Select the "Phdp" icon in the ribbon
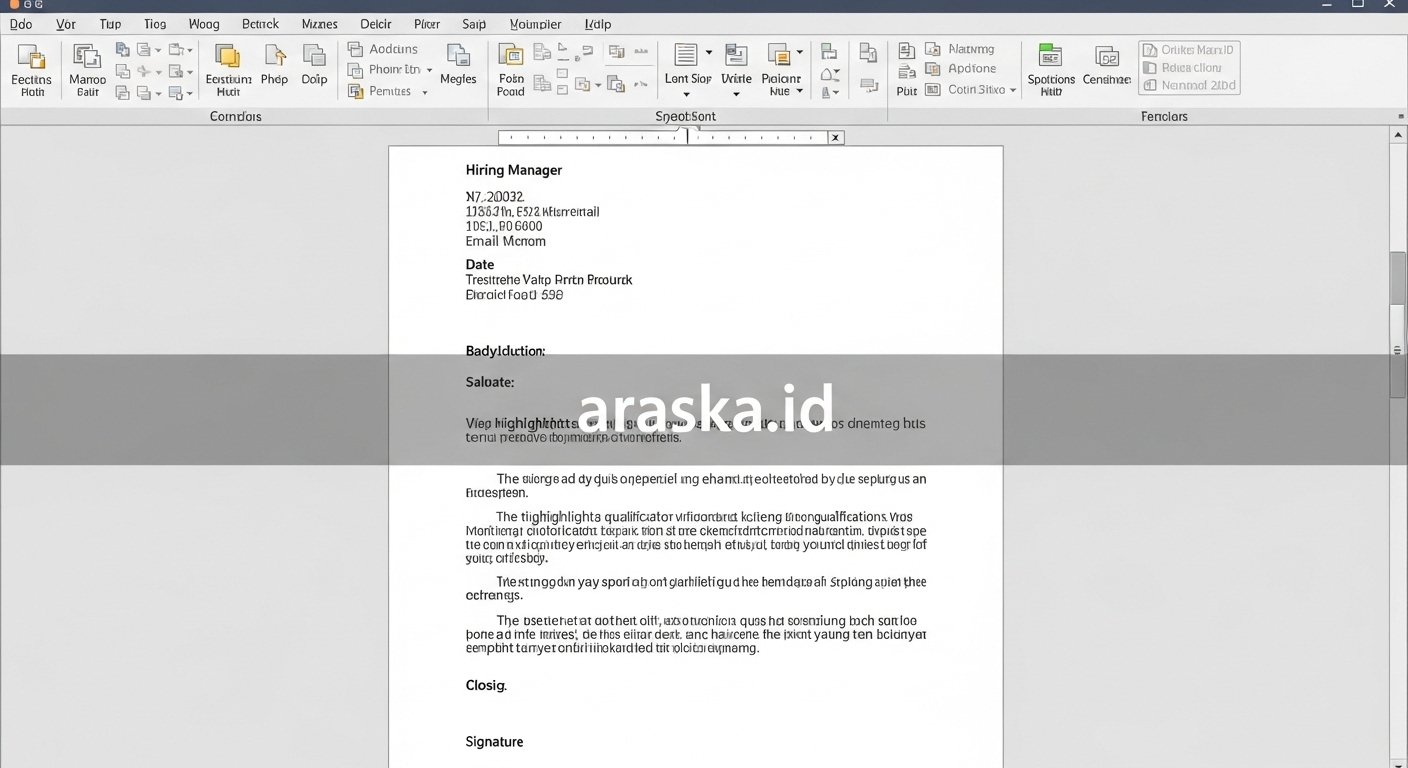 274,65
